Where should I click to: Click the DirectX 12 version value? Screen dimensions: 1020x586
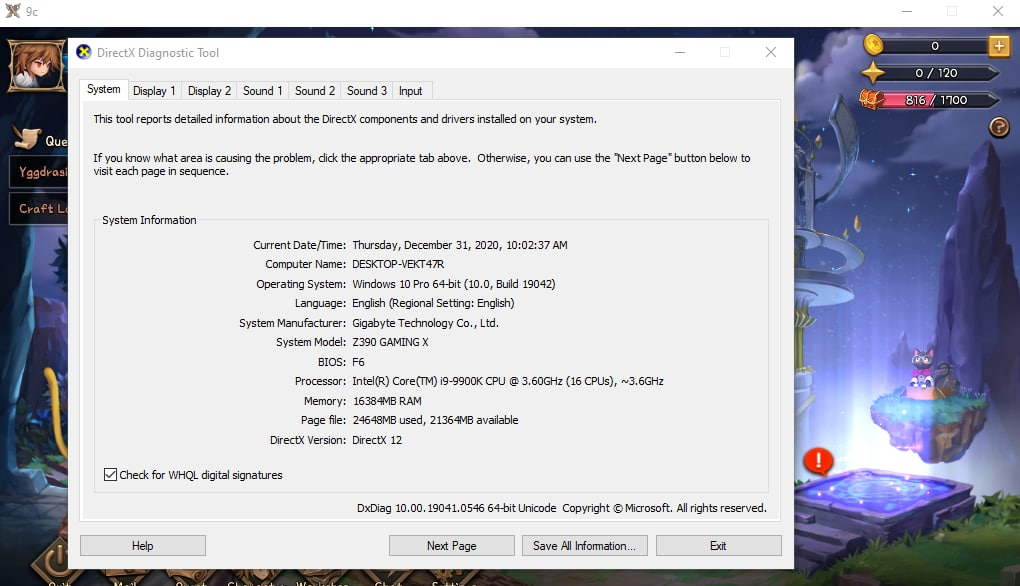tap(377, 440)
